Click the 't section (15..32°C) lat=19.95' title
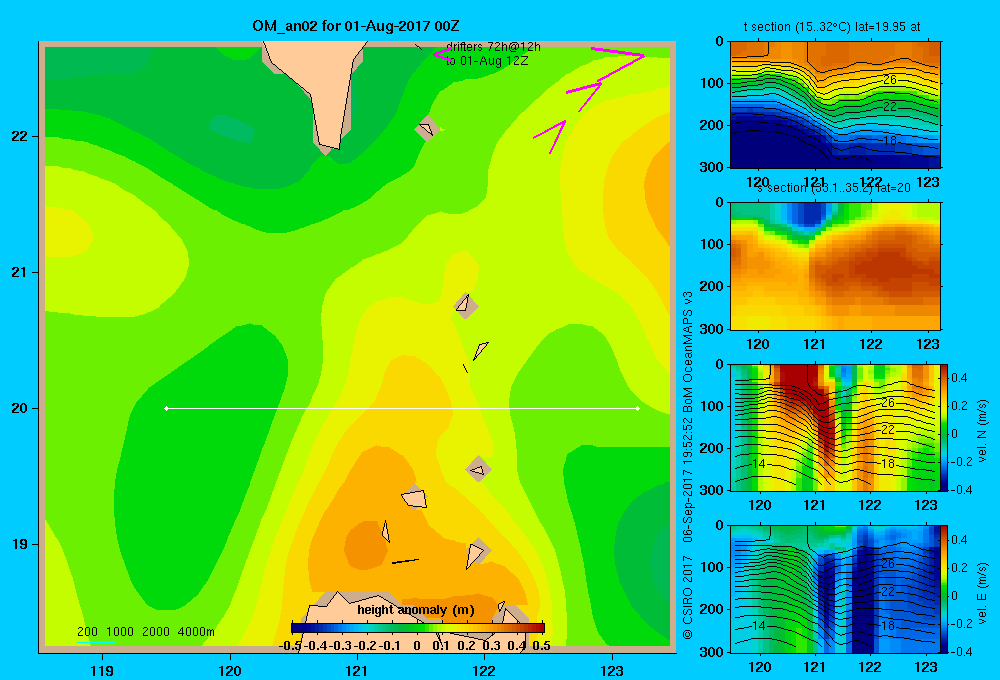Viewport: 1000px width, 680px height. 832,27
